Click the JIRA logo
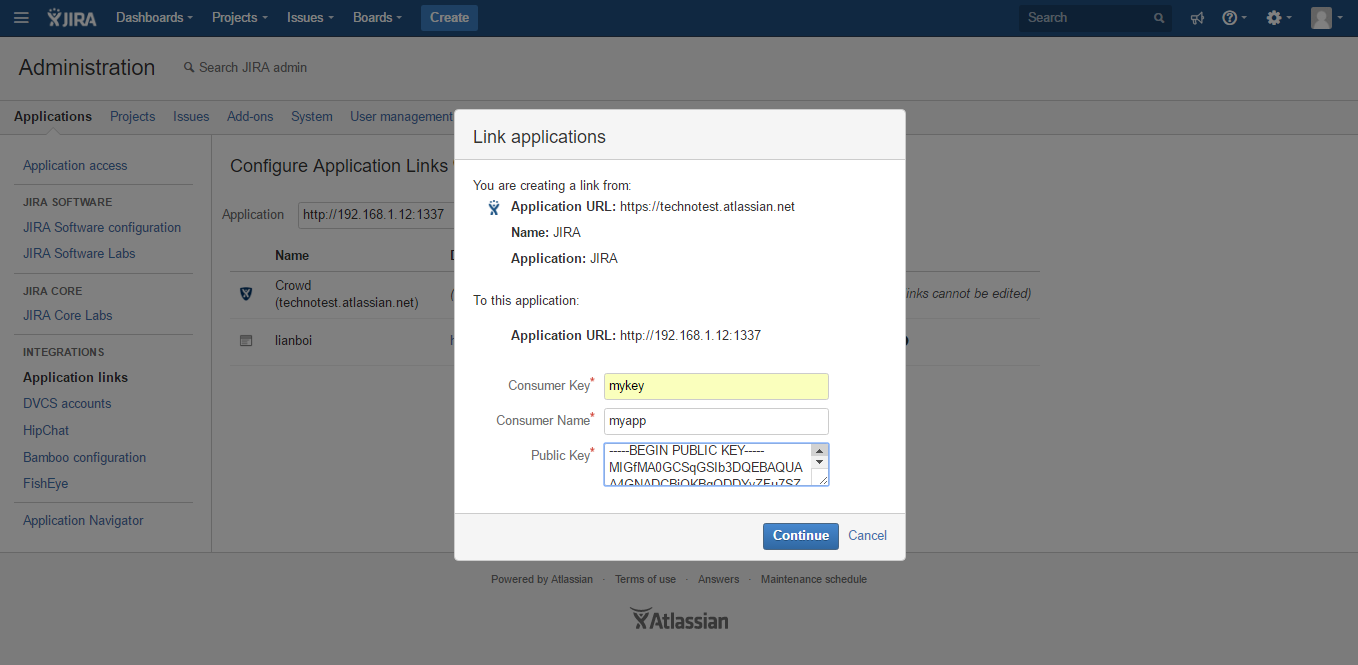Screen dimensions: 1358x665 click(x=72, y=18)
